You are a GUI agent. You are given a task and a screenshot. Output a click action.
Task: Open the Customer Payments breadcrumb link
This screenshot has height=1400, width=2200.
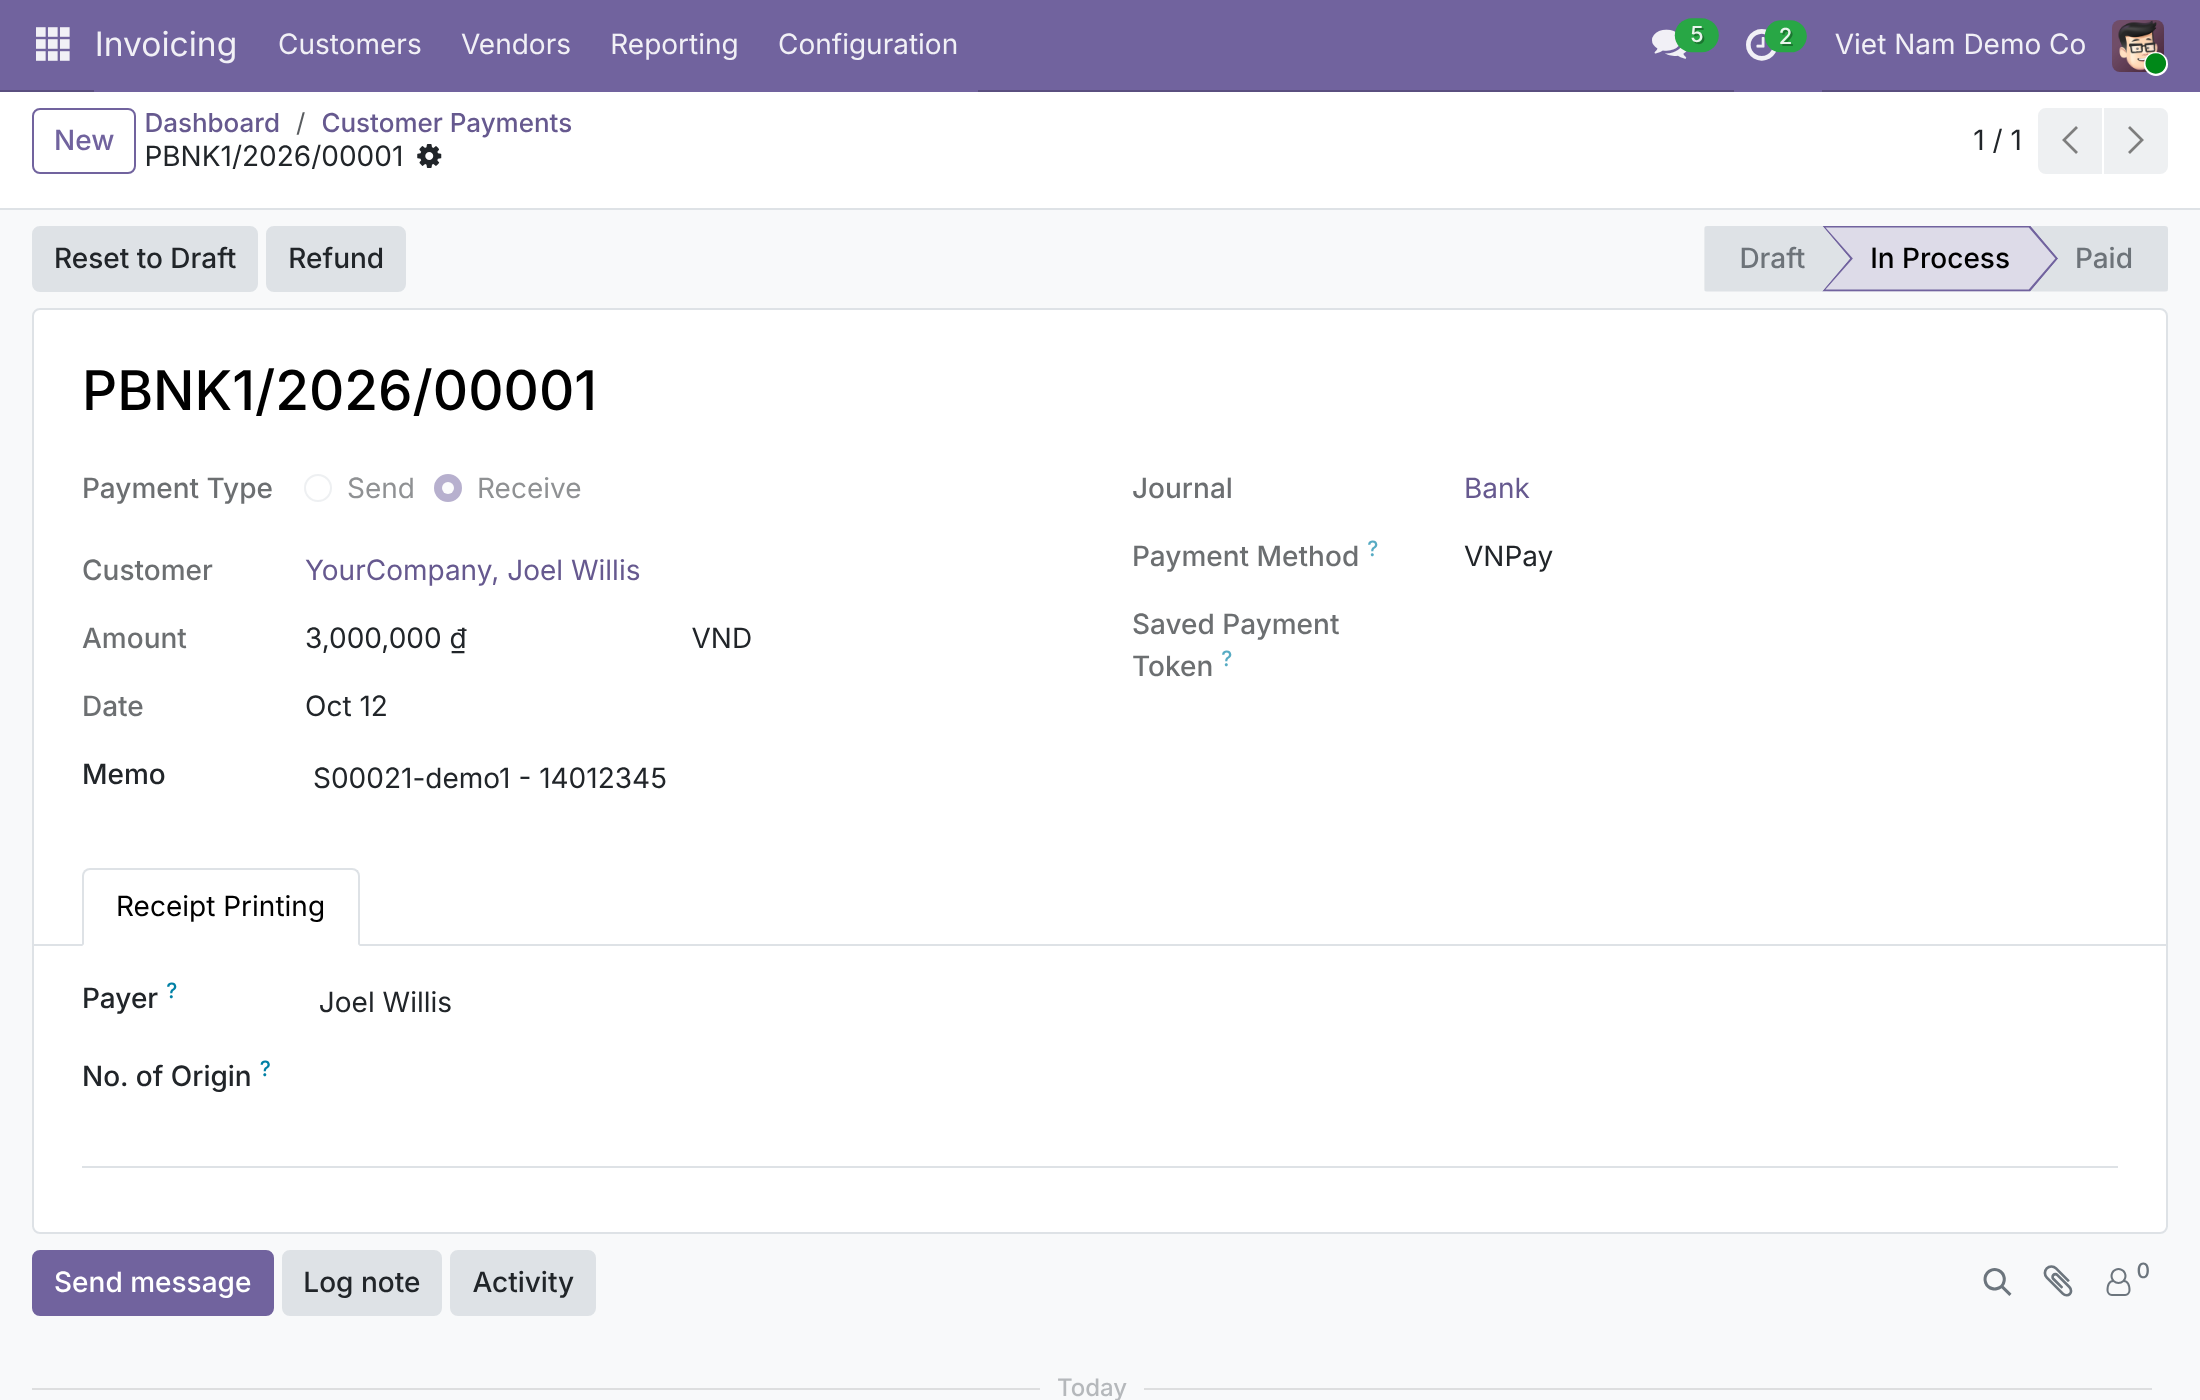click(446, 122)
